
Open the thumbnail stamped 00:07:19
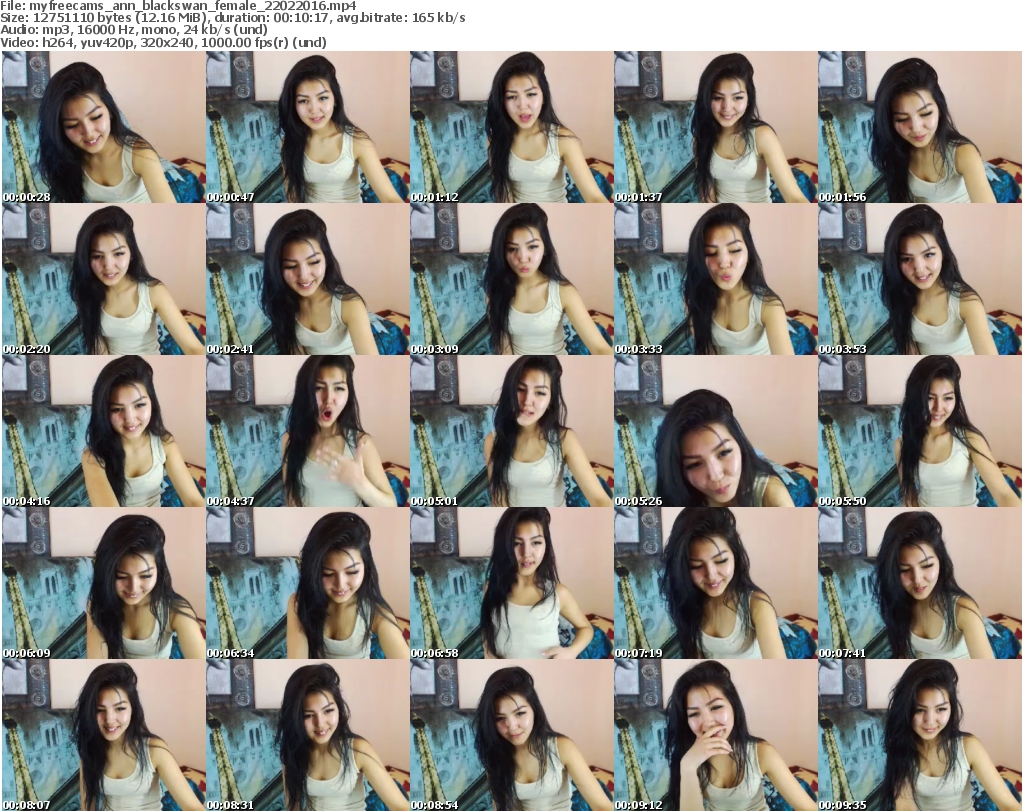[x=715, y=583]
